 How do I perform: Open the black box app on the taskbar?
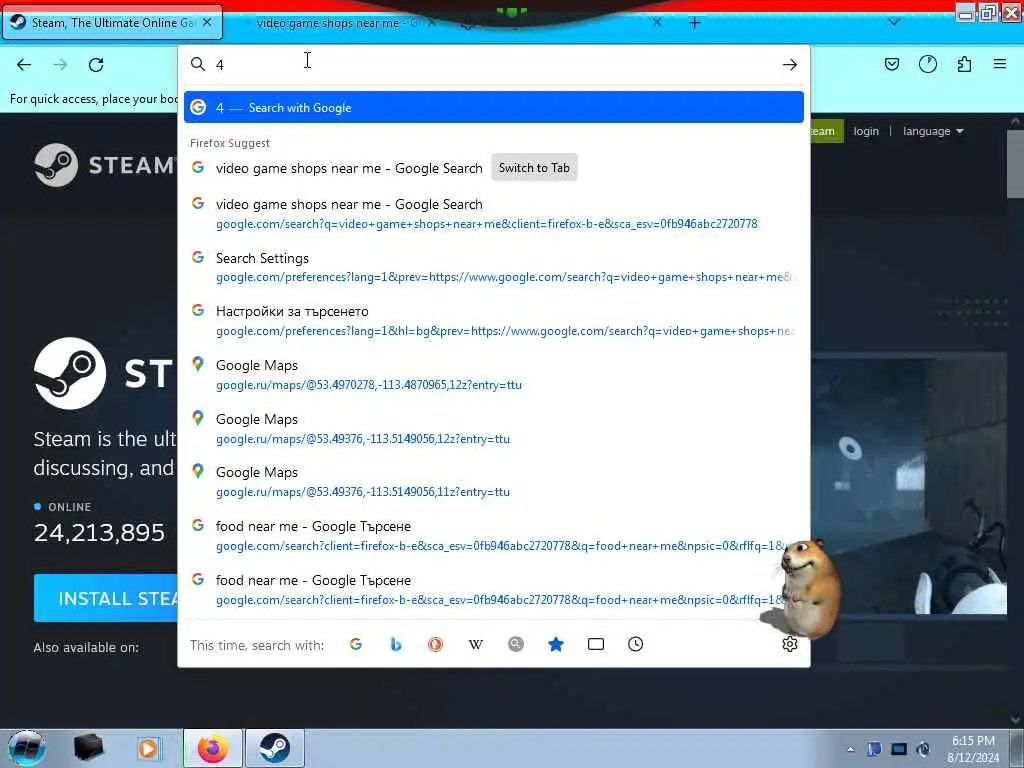[x=89, y=748]
